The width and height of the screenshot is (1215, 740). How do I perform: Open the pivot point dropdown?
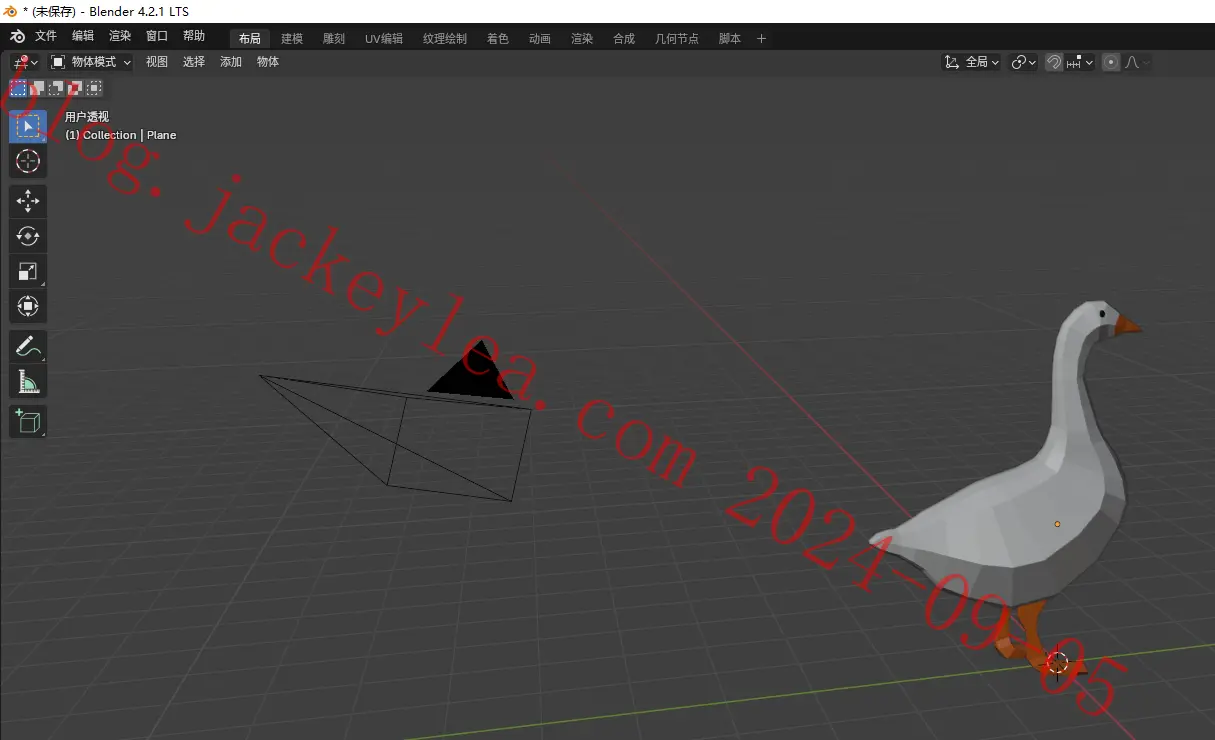1023,62
